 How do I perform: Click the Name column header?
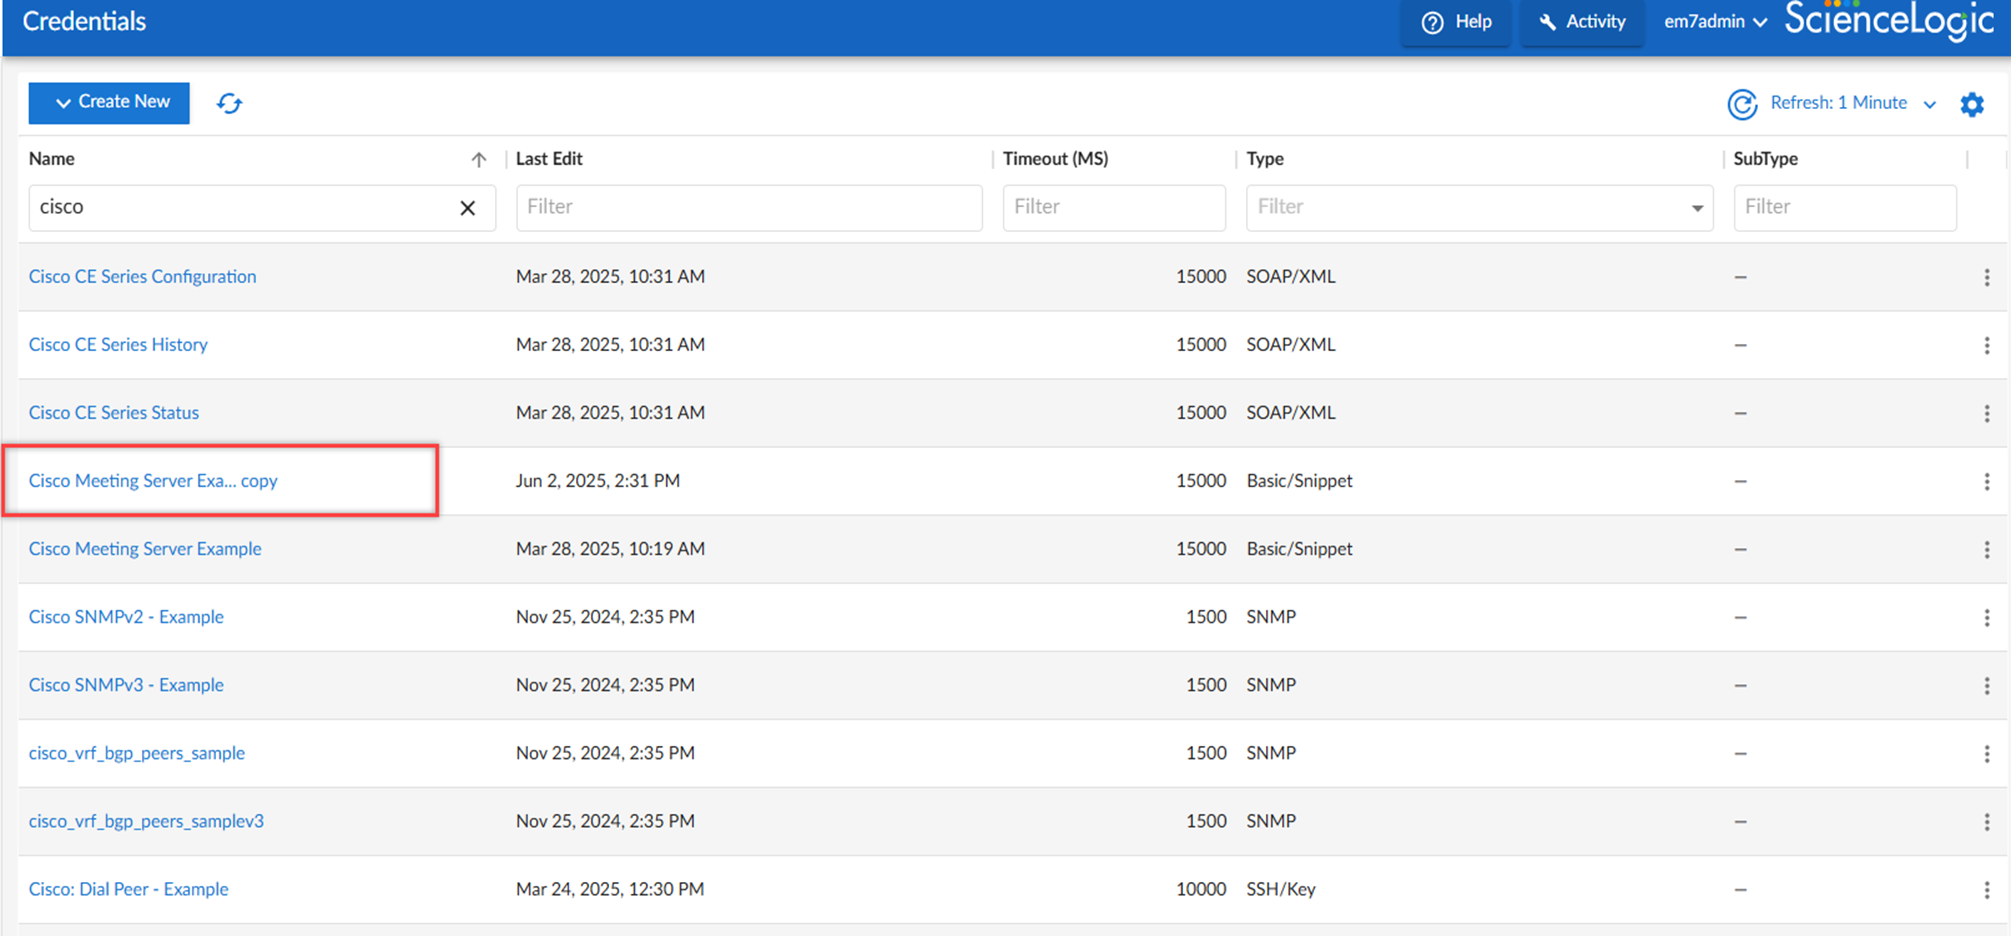tap(52, 158)
